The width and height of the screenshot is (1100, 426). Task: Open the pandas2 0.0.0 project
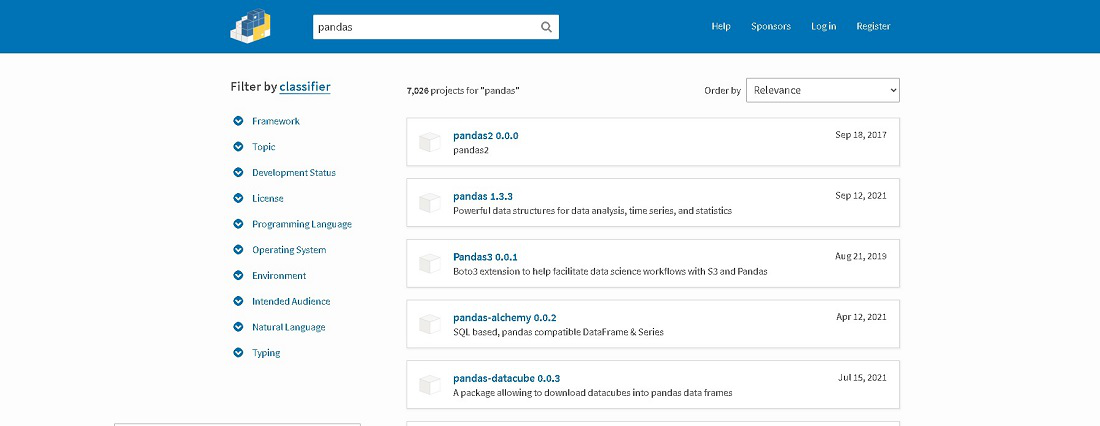click(x=485, y=135)
